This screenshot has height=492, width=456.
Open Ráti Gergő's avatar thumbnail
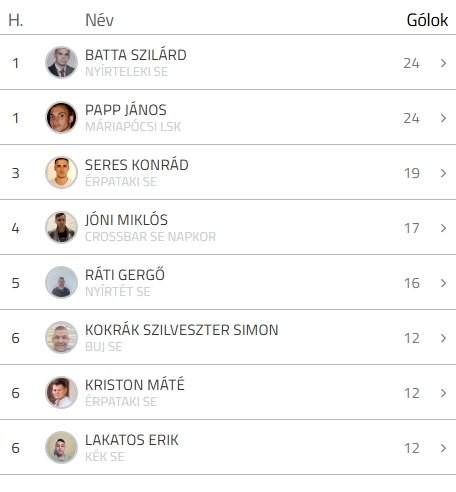(x=61, y=282)
